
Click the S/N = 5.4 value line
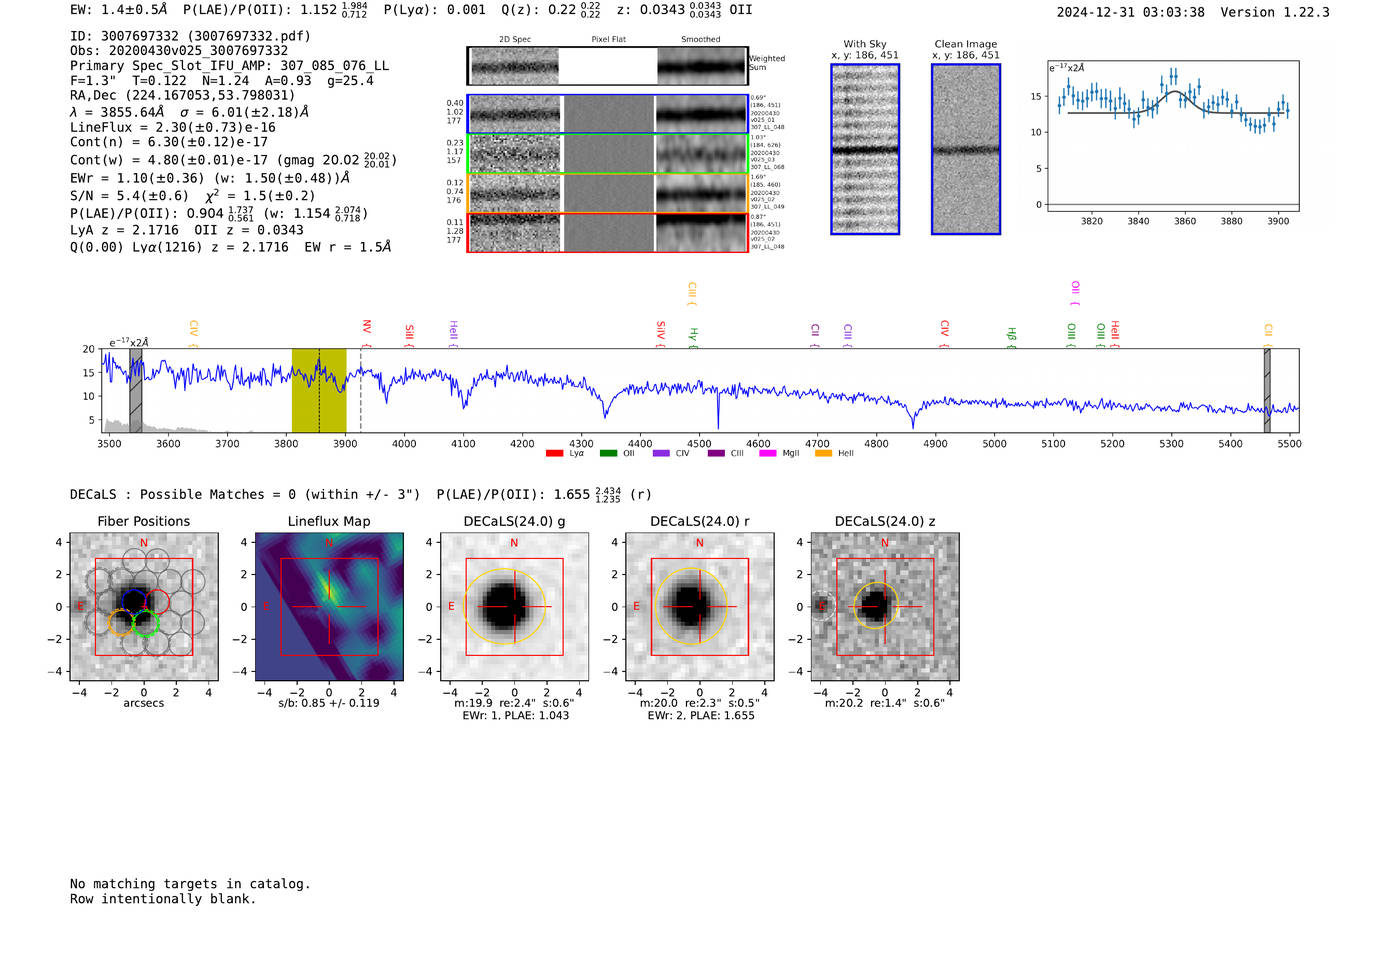click(x=193, y=195)
